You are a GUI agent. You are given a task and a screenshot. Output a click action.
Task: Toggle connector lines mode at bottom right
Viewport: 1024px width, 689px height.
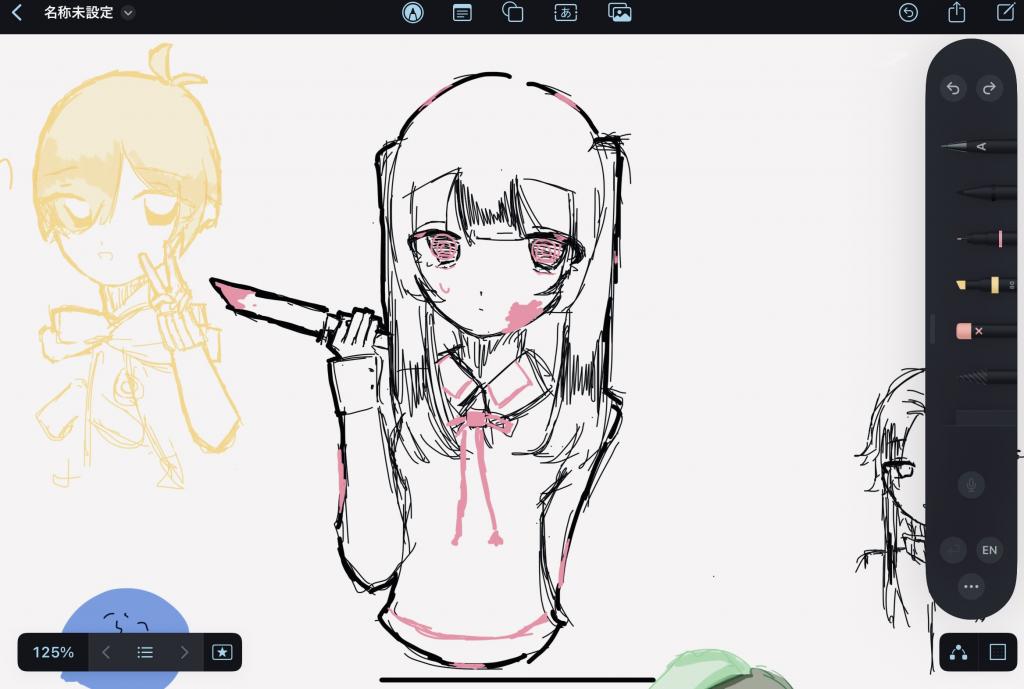click(x=959, y=652)
